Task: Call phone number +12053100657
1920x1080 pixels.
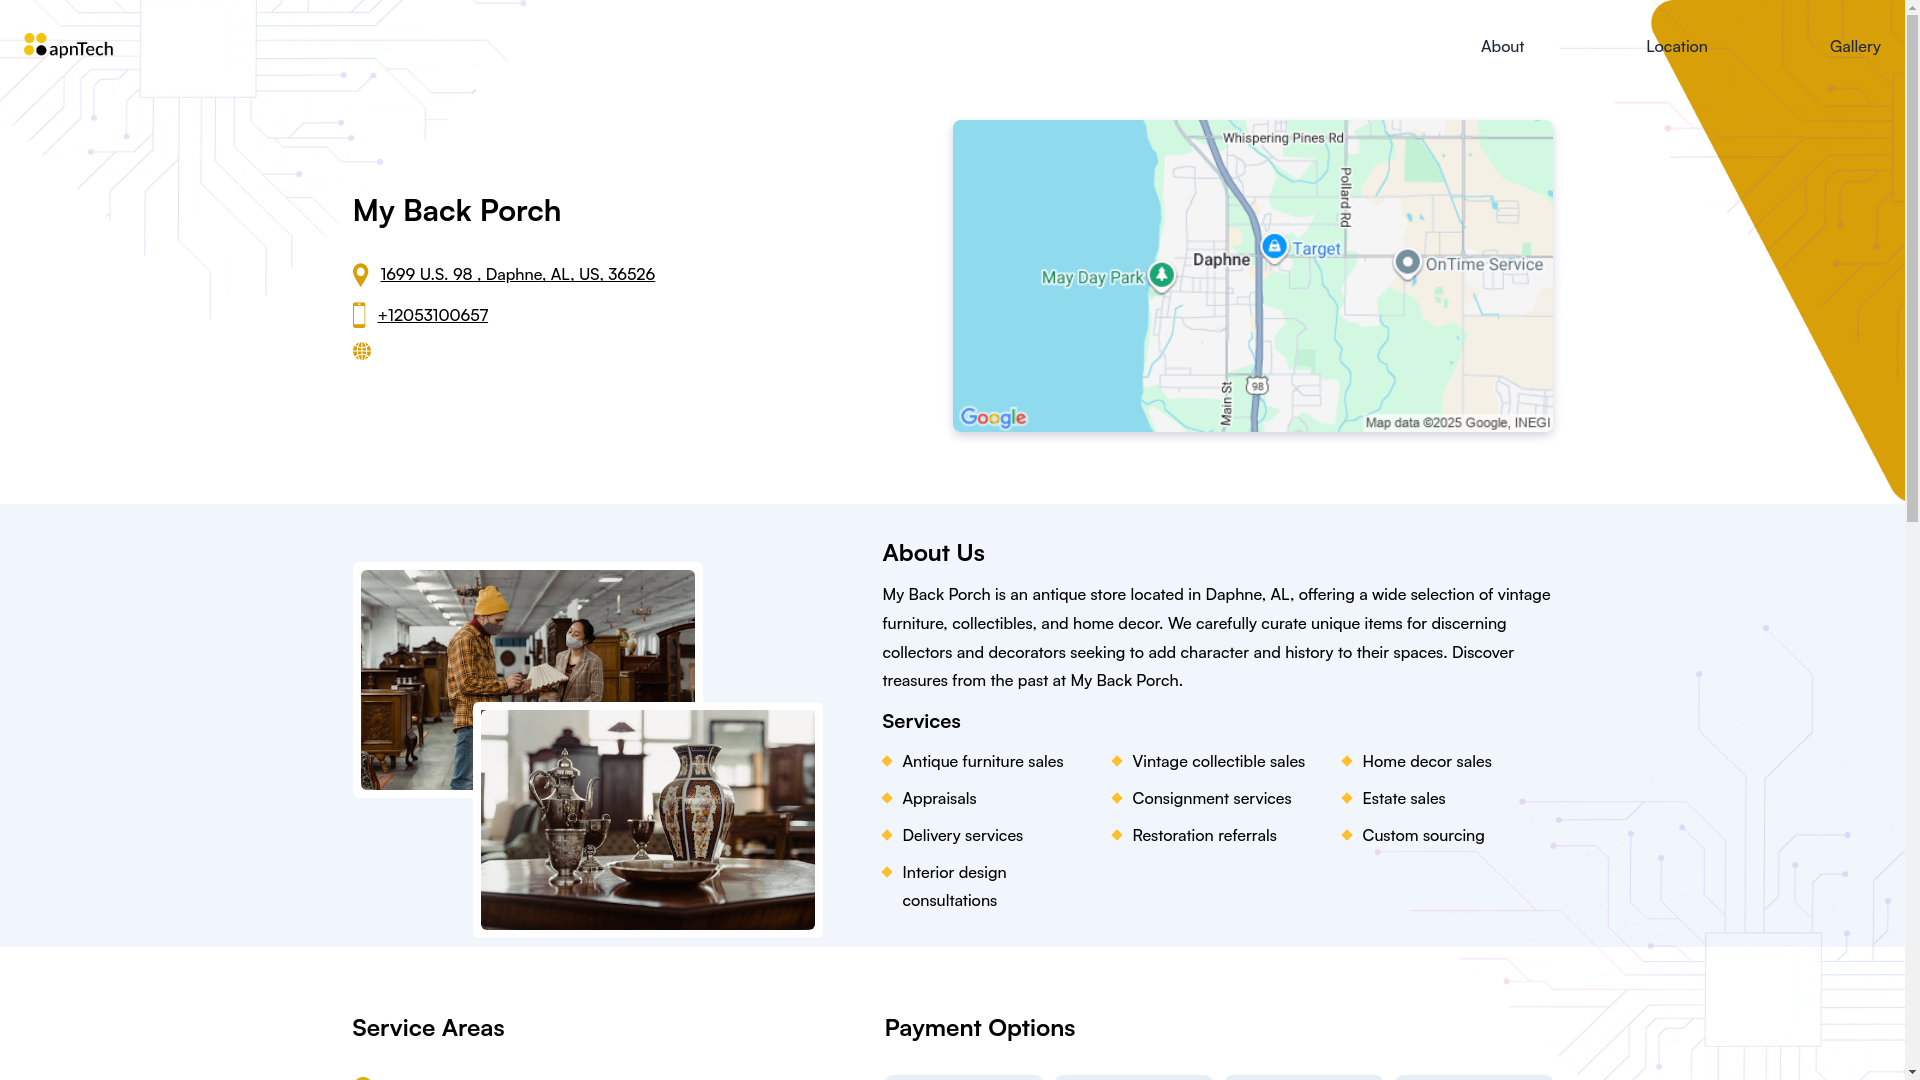Action: [433, 315]
